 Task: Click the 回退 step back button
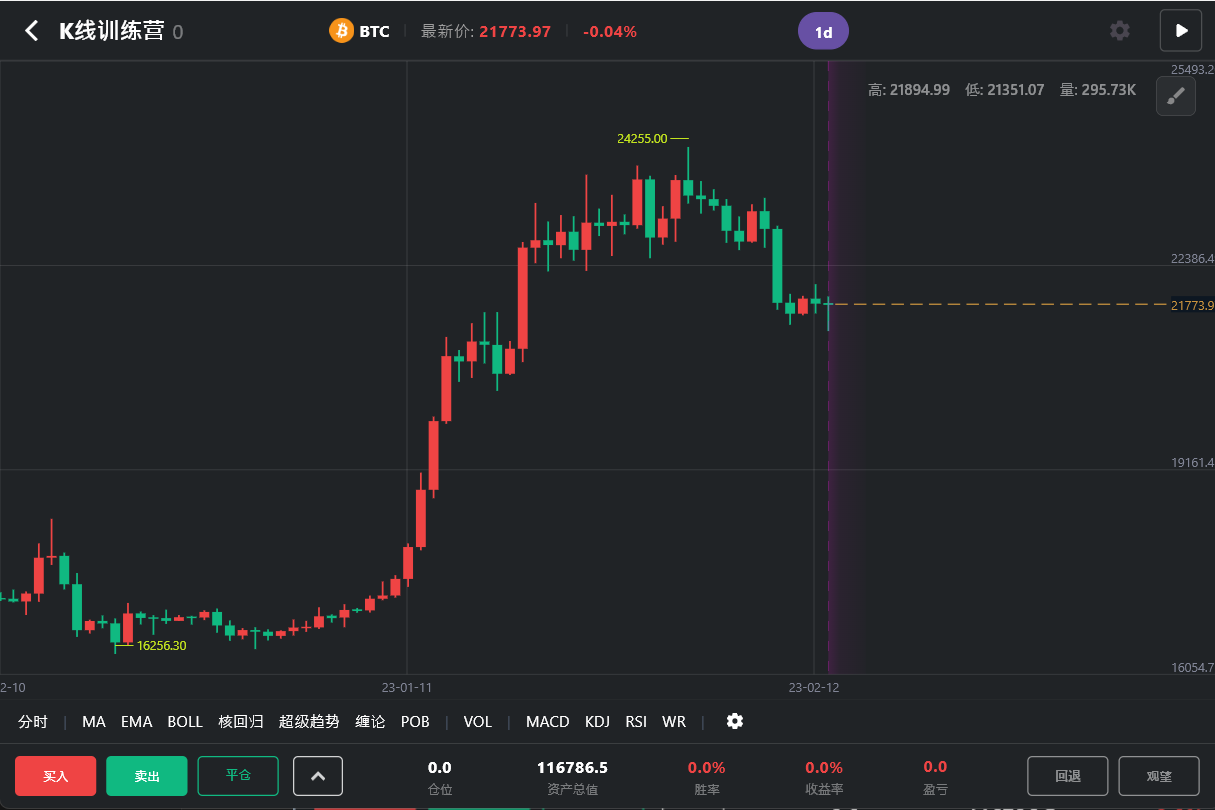pos(1067,776)
